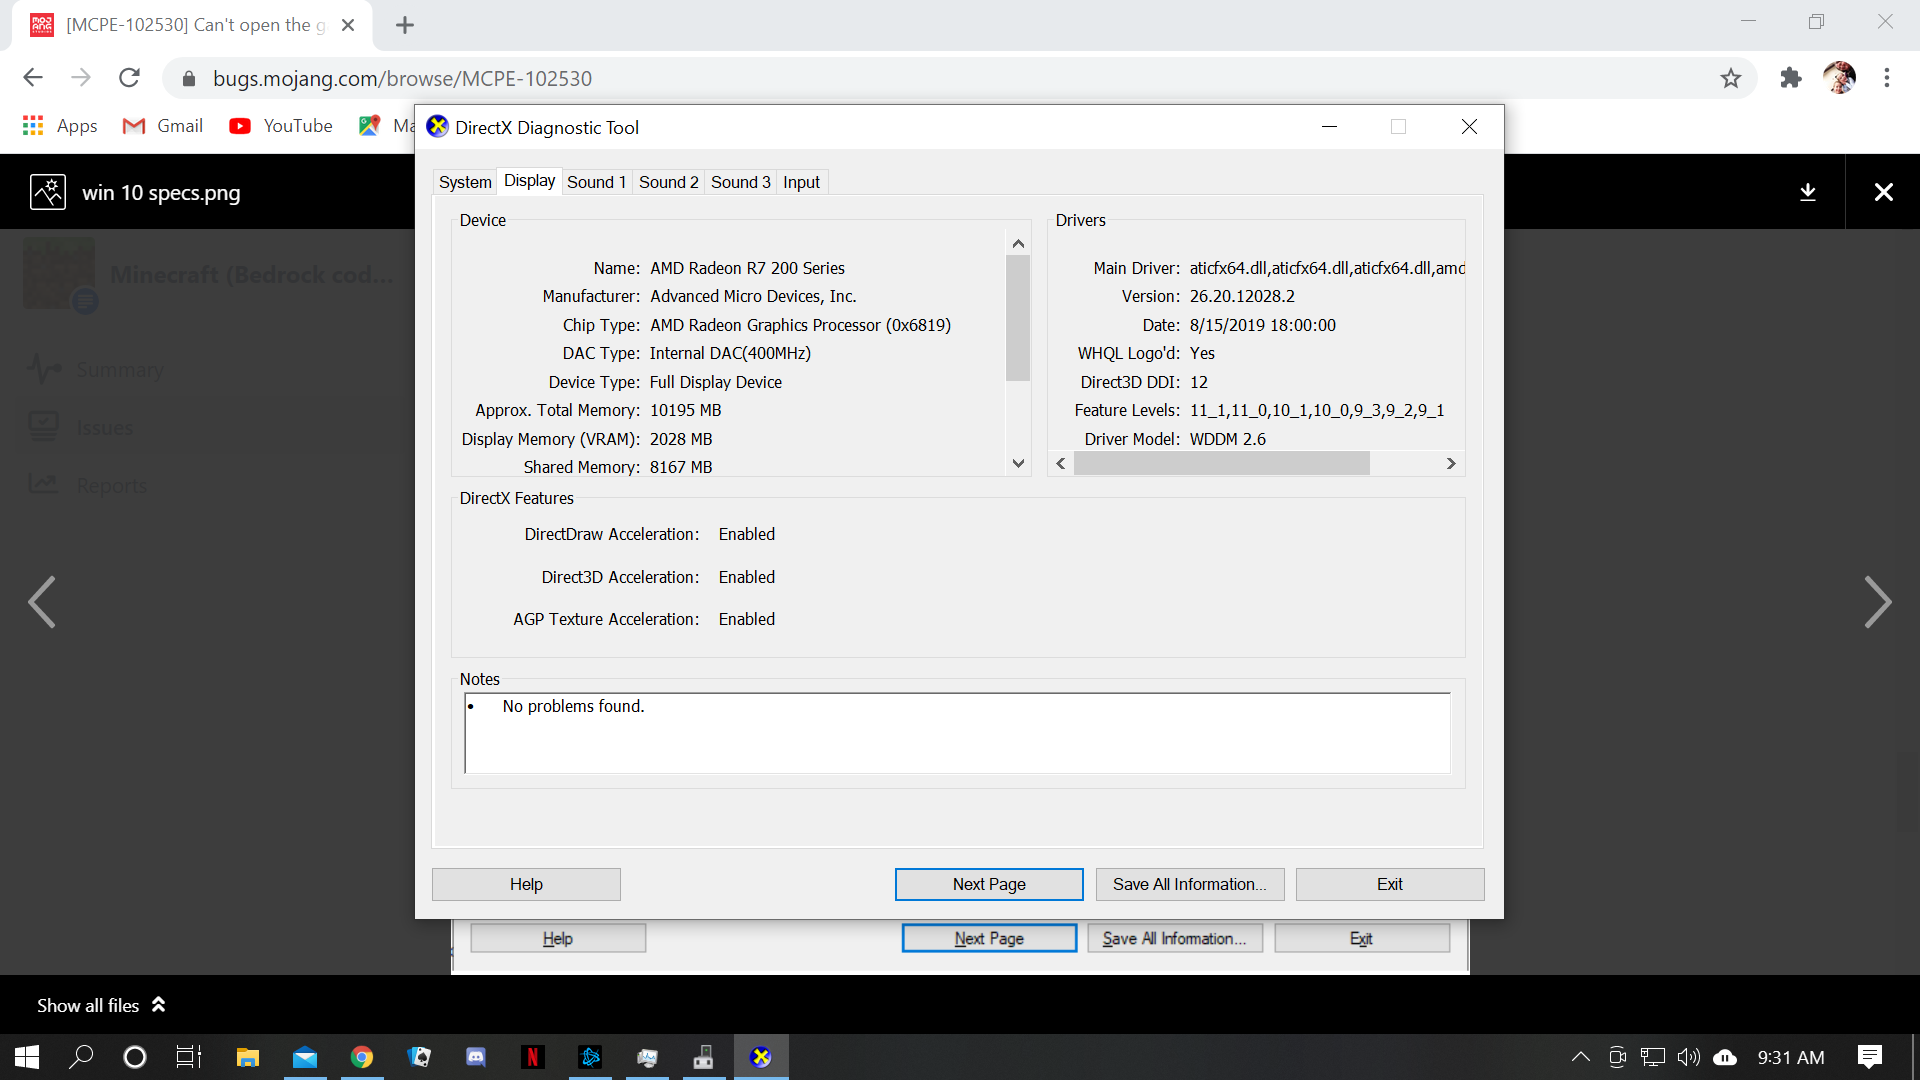The image size is (1920, 1080).
Task: Bookmark this page with the star icon
Action: click(1731, 78)
